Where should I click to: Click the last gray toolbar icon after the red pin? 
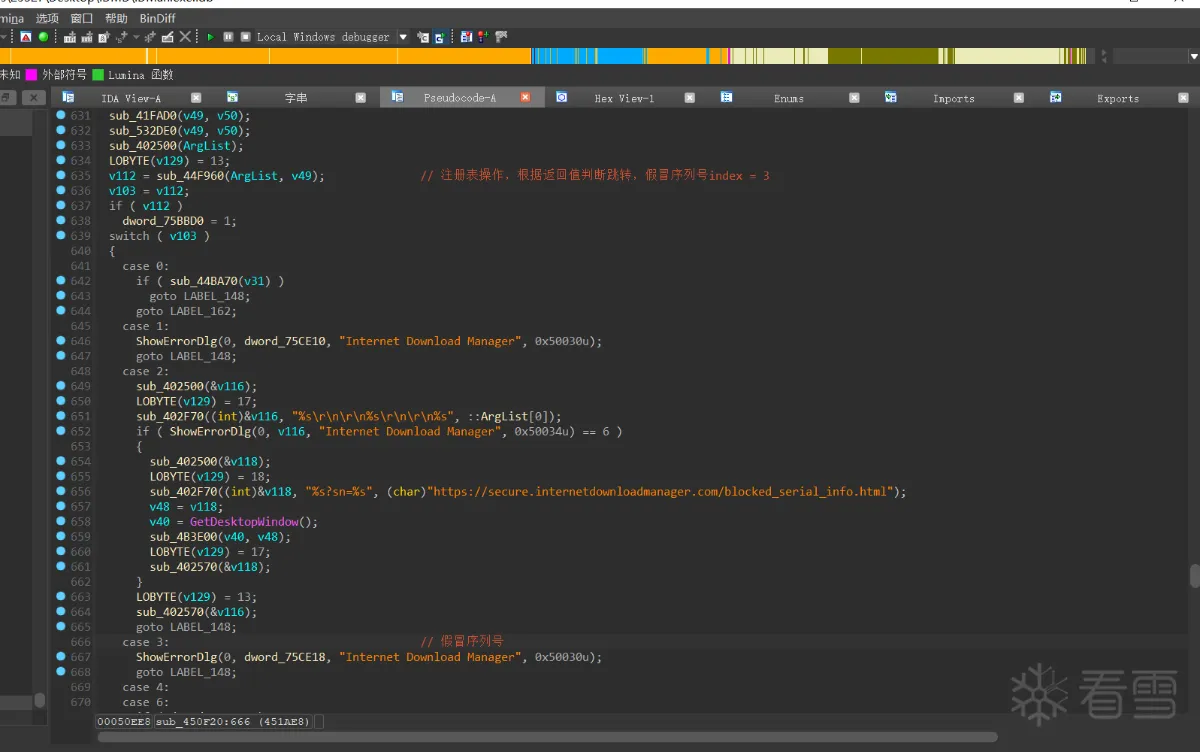click(501, 37)
